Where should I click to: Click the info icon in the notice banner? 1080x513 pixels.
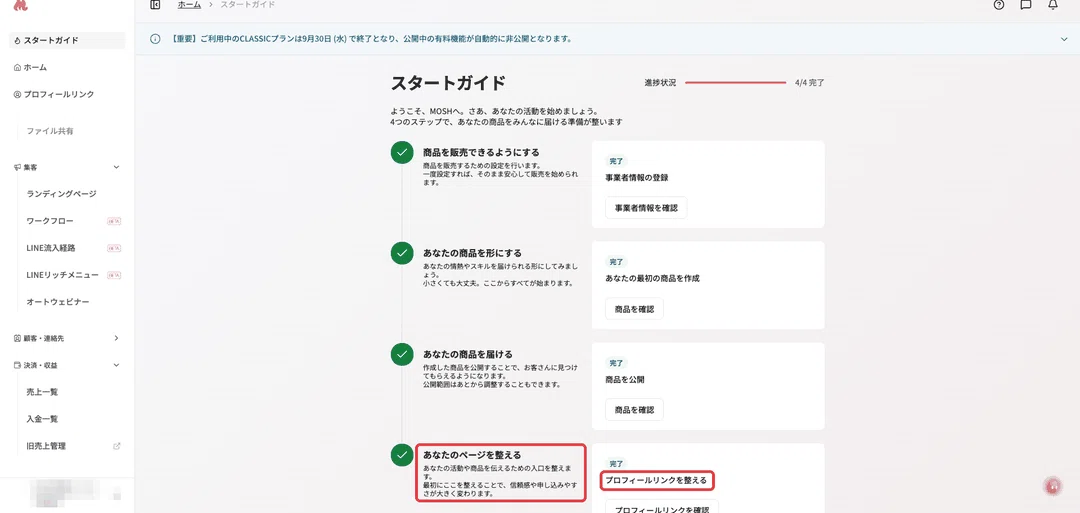pyautogui.click(x=156, y=39)
